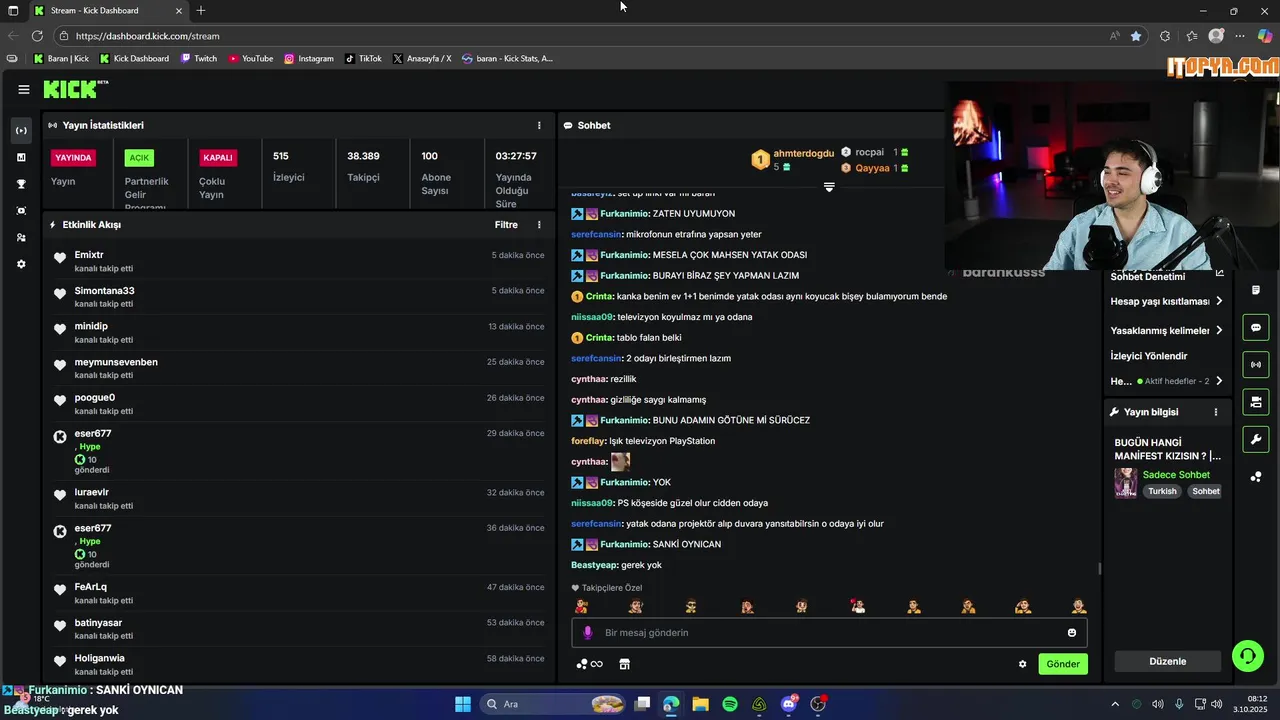
Task: Open the Kick hamburger menu
Action: click(x=23, y=89)
